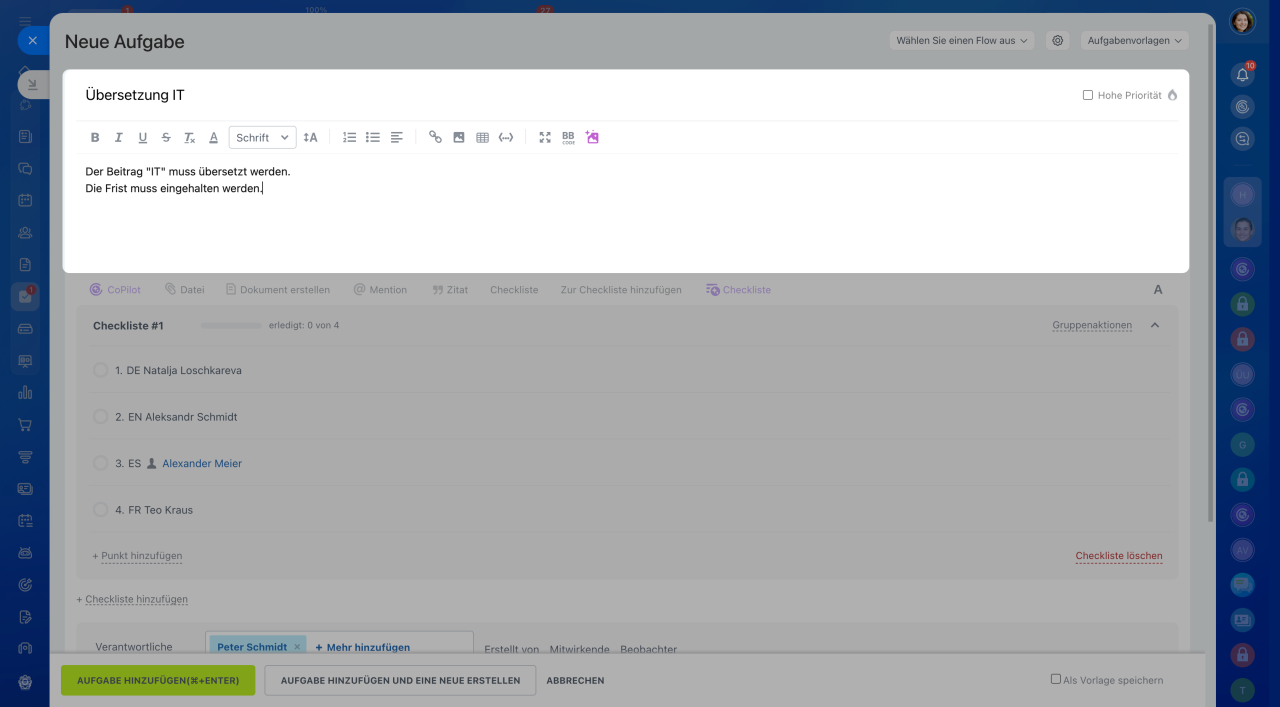Open the tasks icon in left sidebar

25,296
